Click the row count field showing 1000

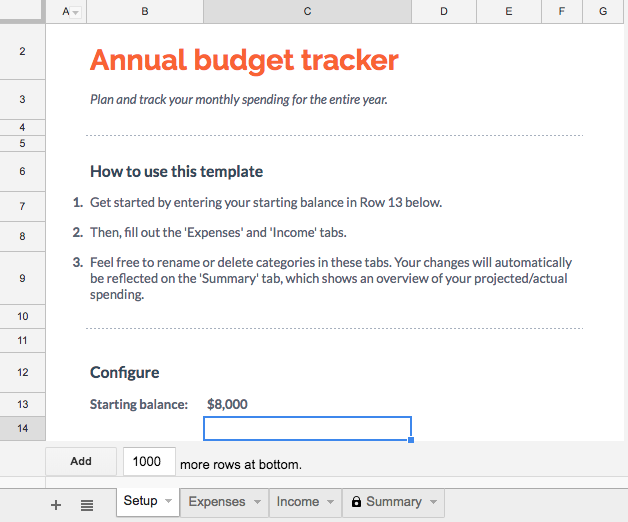[x=147, y=462]
